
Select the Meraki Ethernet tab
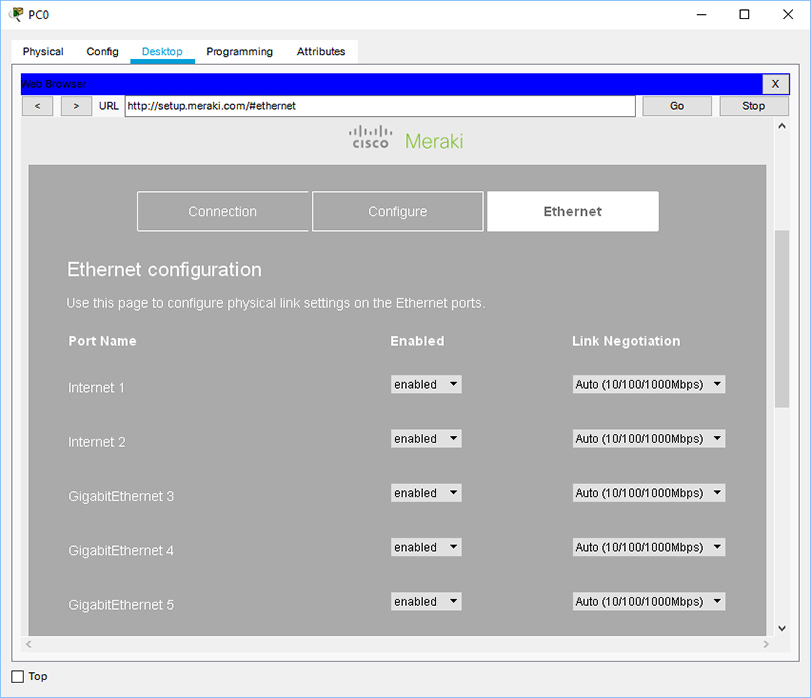573,211
